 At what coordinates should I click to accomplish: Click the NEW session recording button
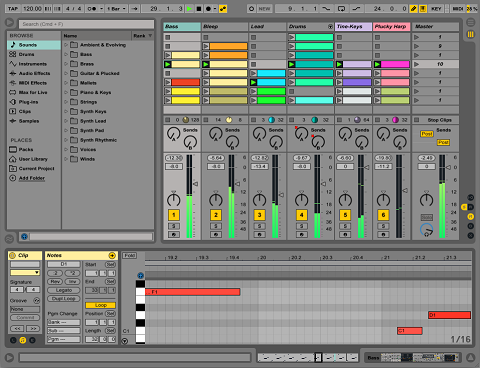click(x=264, y=9)
